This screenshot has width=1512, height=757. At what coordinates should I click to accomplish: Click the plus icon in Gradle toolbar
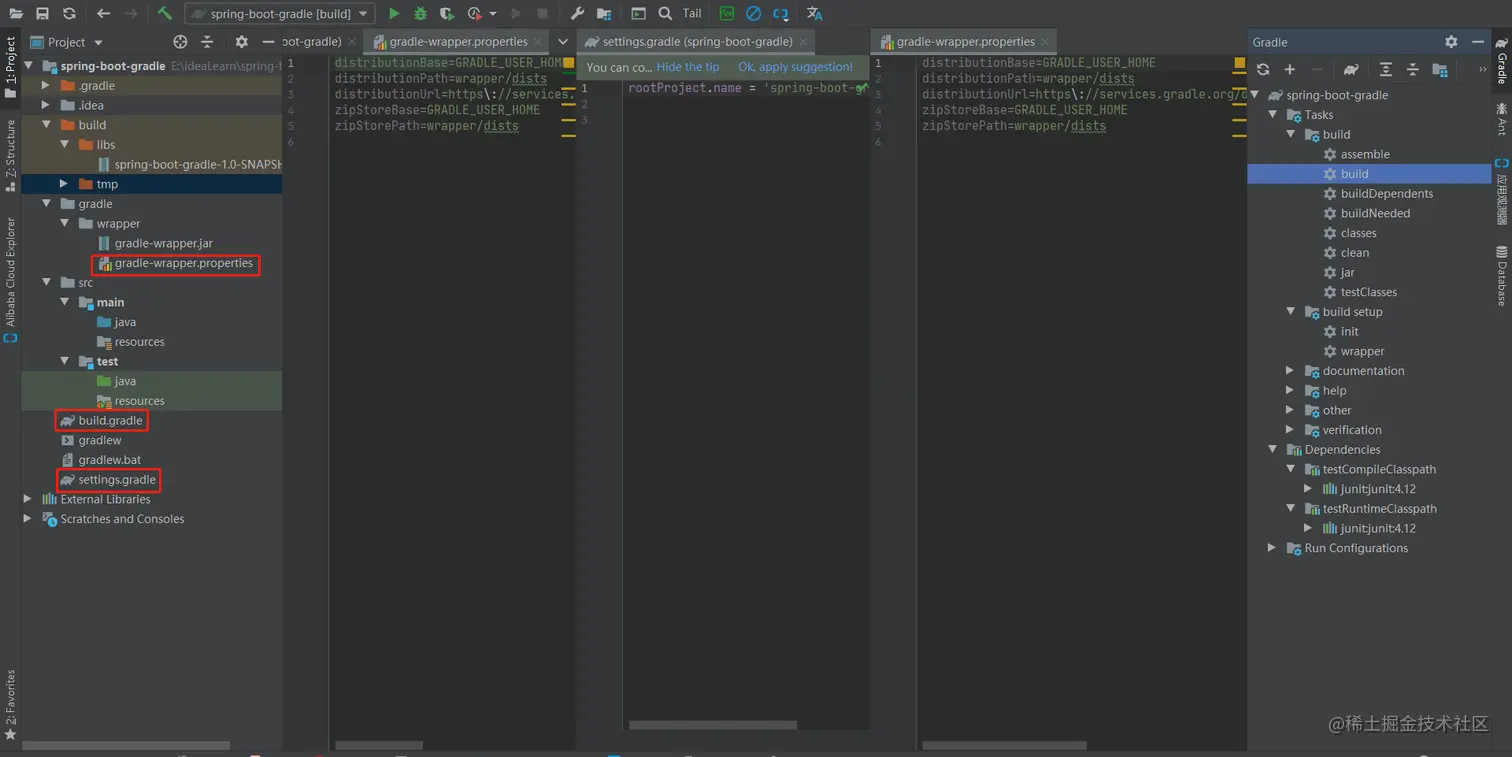coord(1290,70)
